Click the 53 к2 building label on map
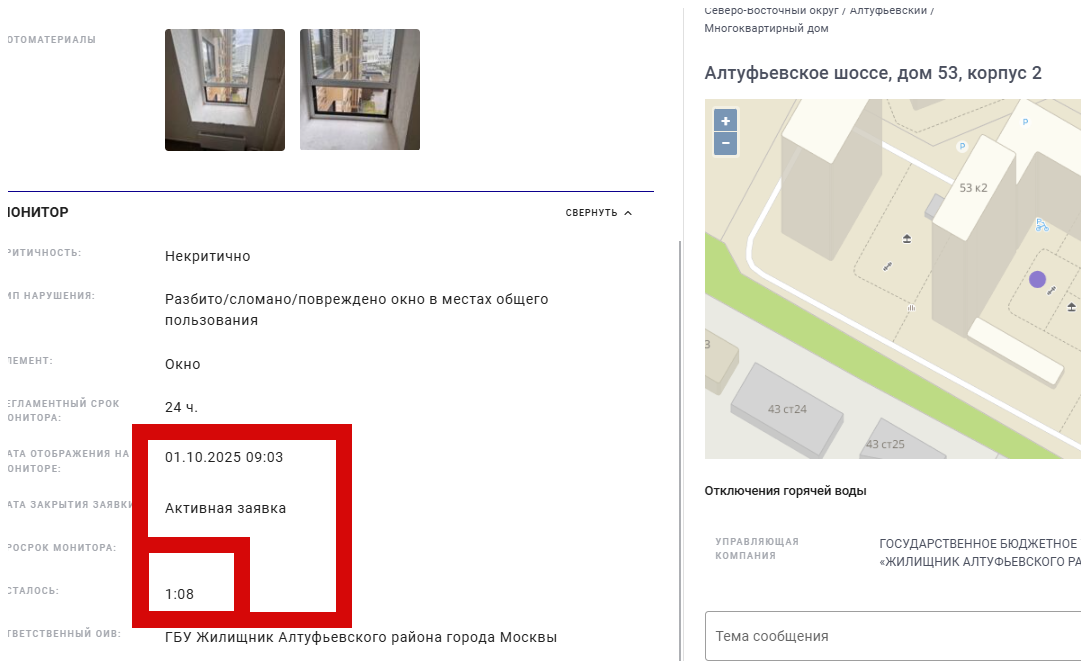The image size is (1081, 661). (x=973, y=187)
